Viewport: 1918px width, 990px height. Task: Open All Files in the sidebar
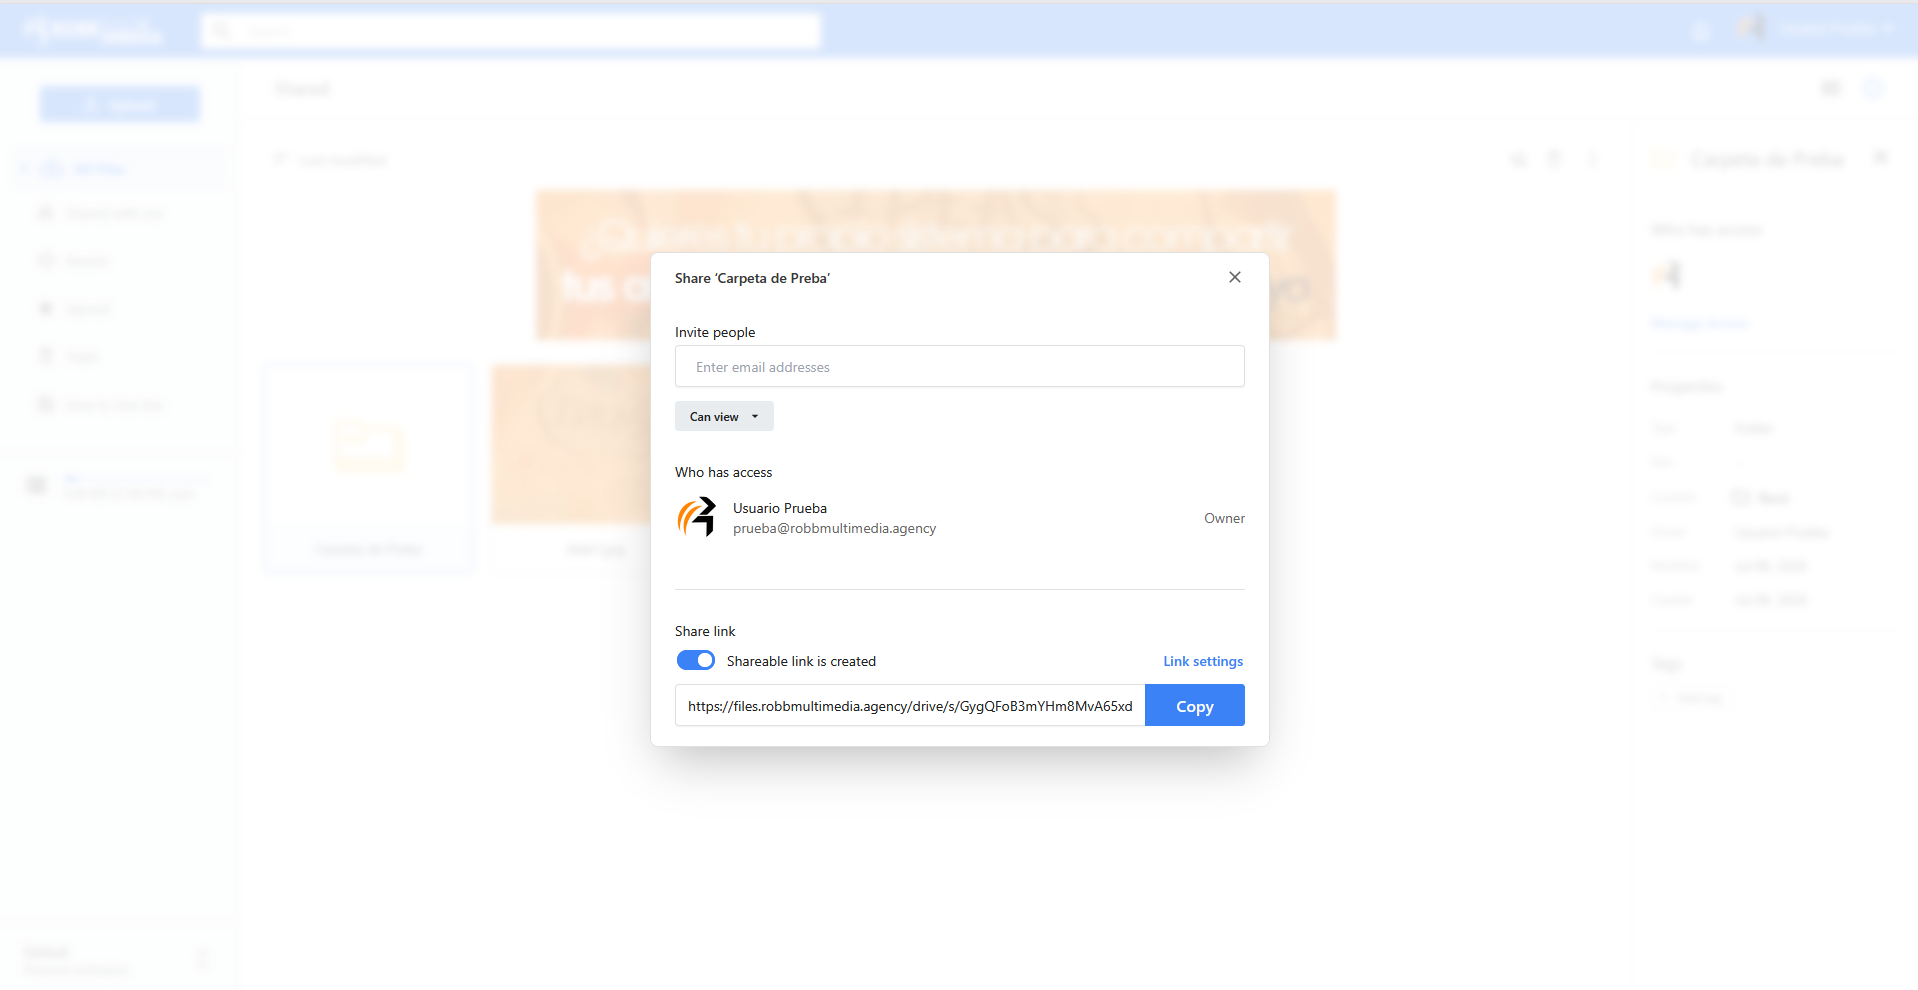[x=100, y=168]
